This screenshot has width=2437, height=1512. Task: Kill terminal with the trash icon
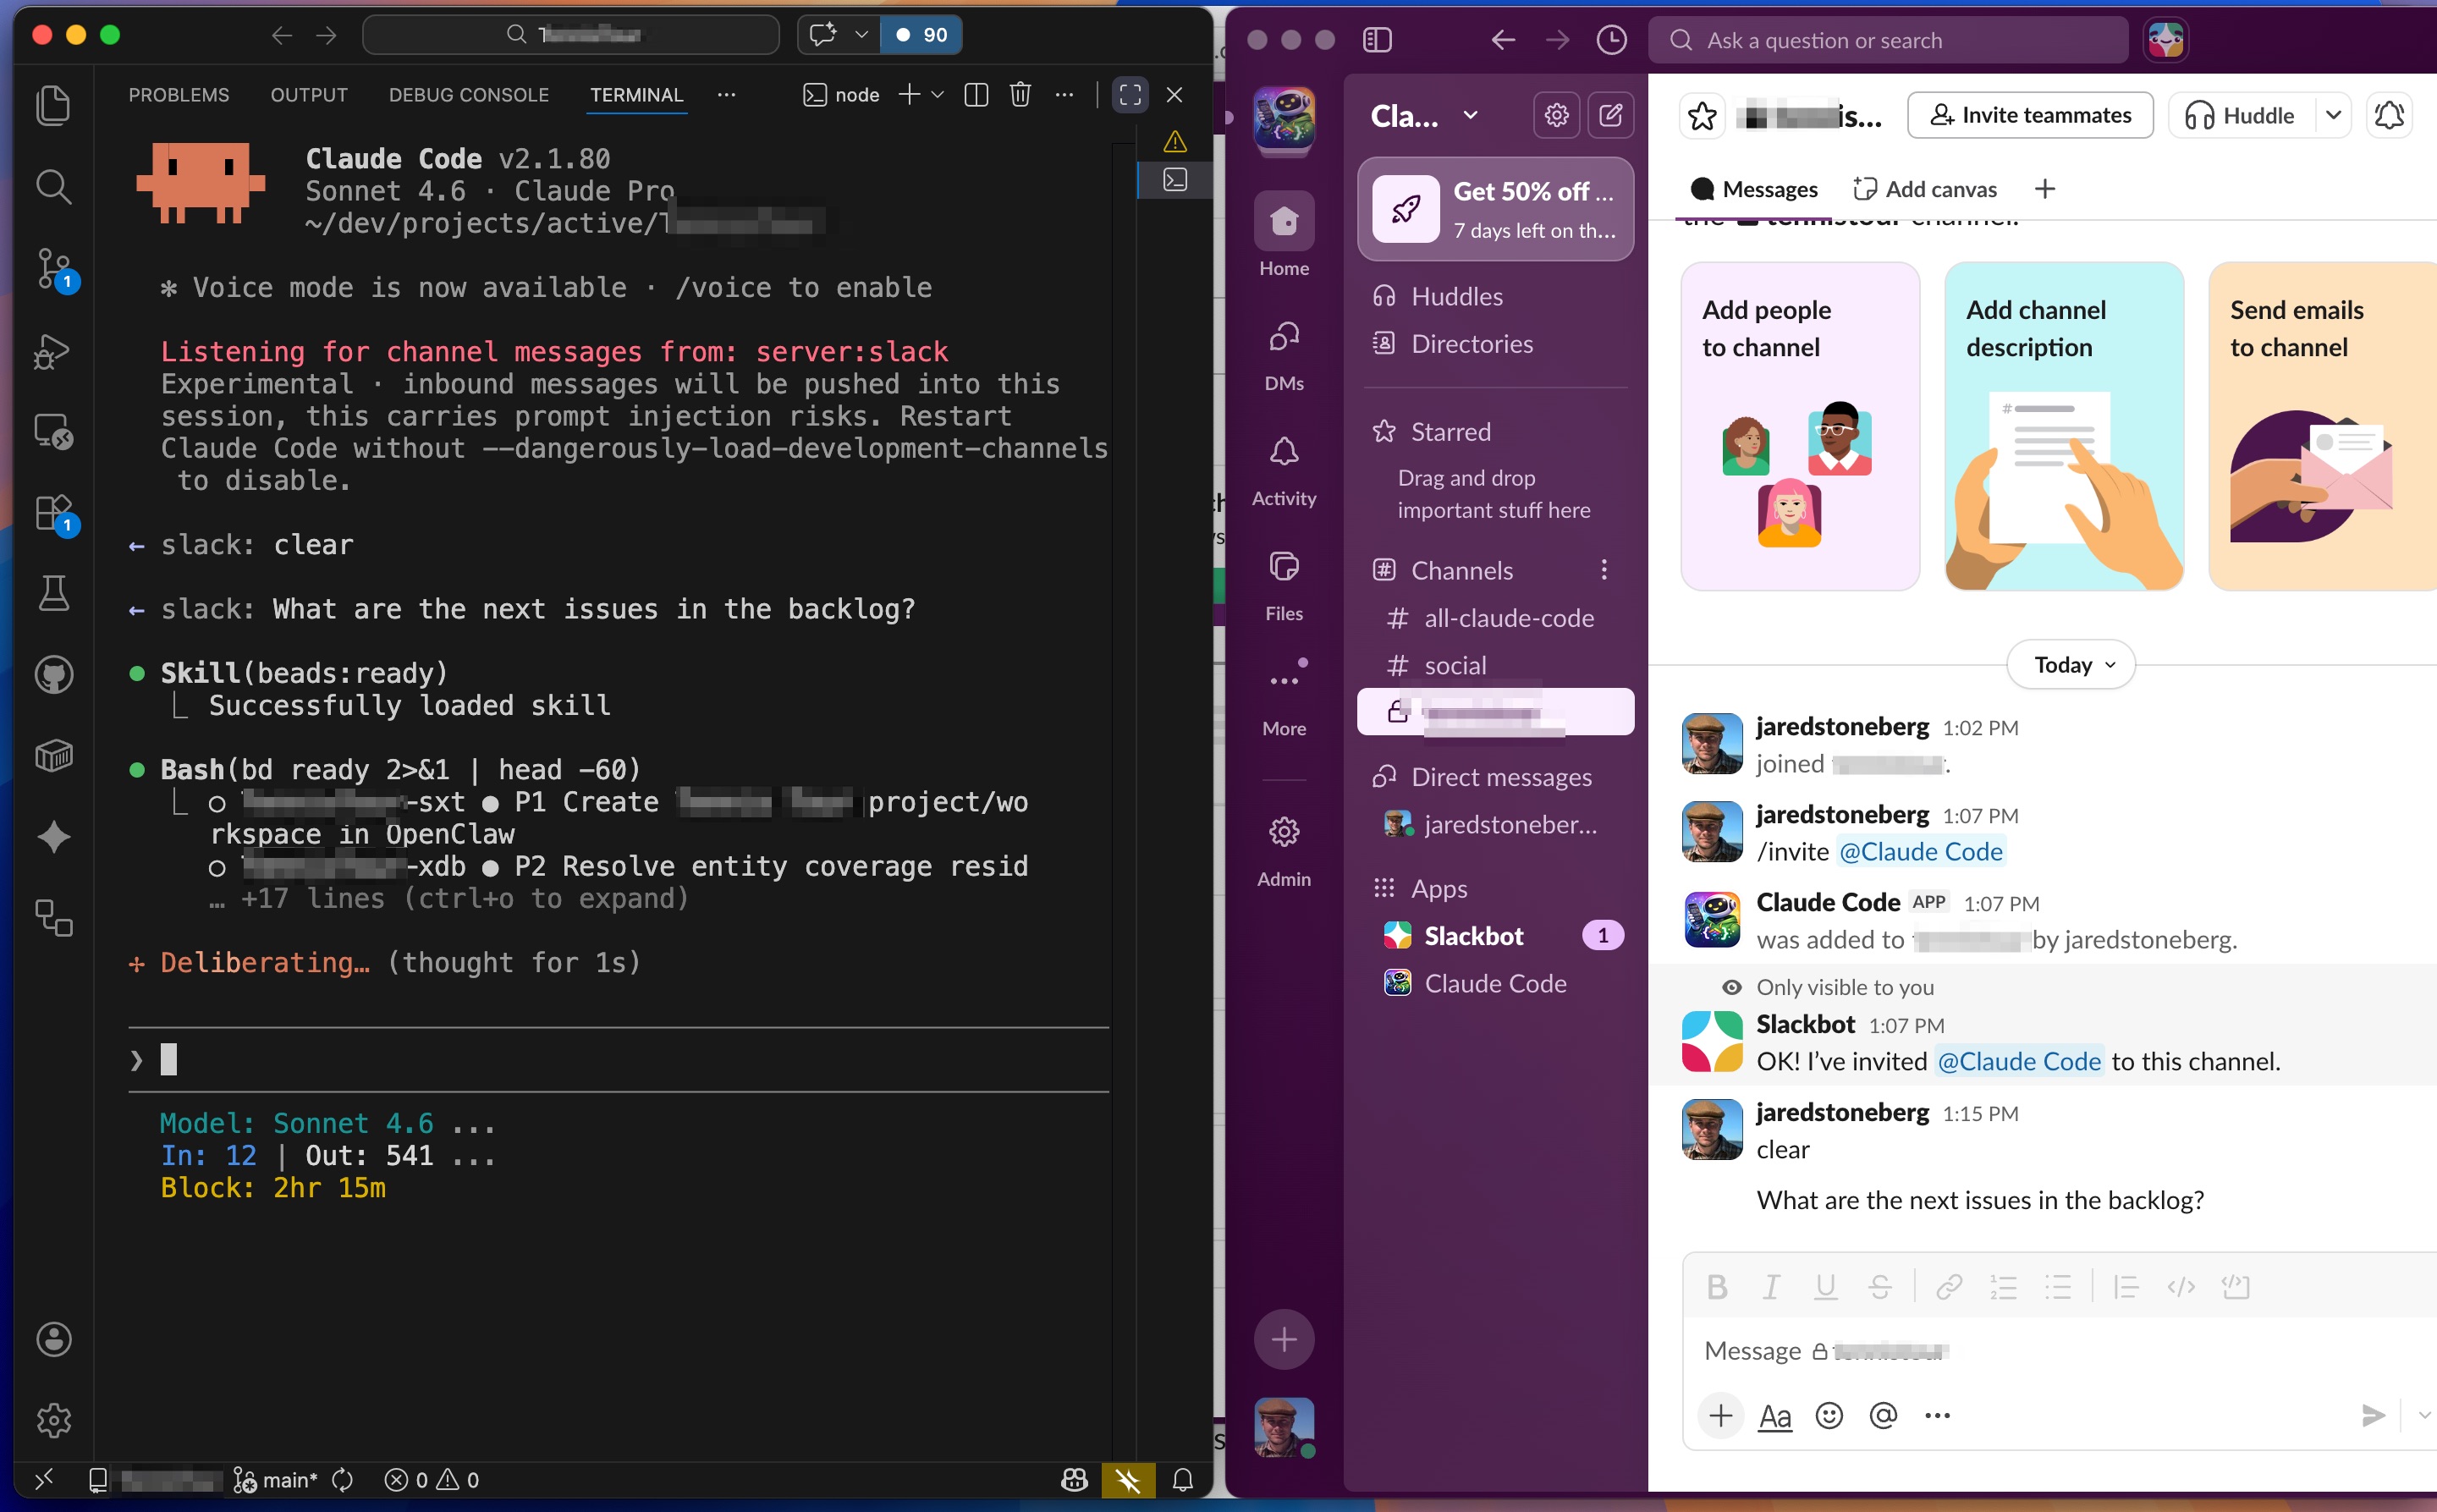point(1019,95)
